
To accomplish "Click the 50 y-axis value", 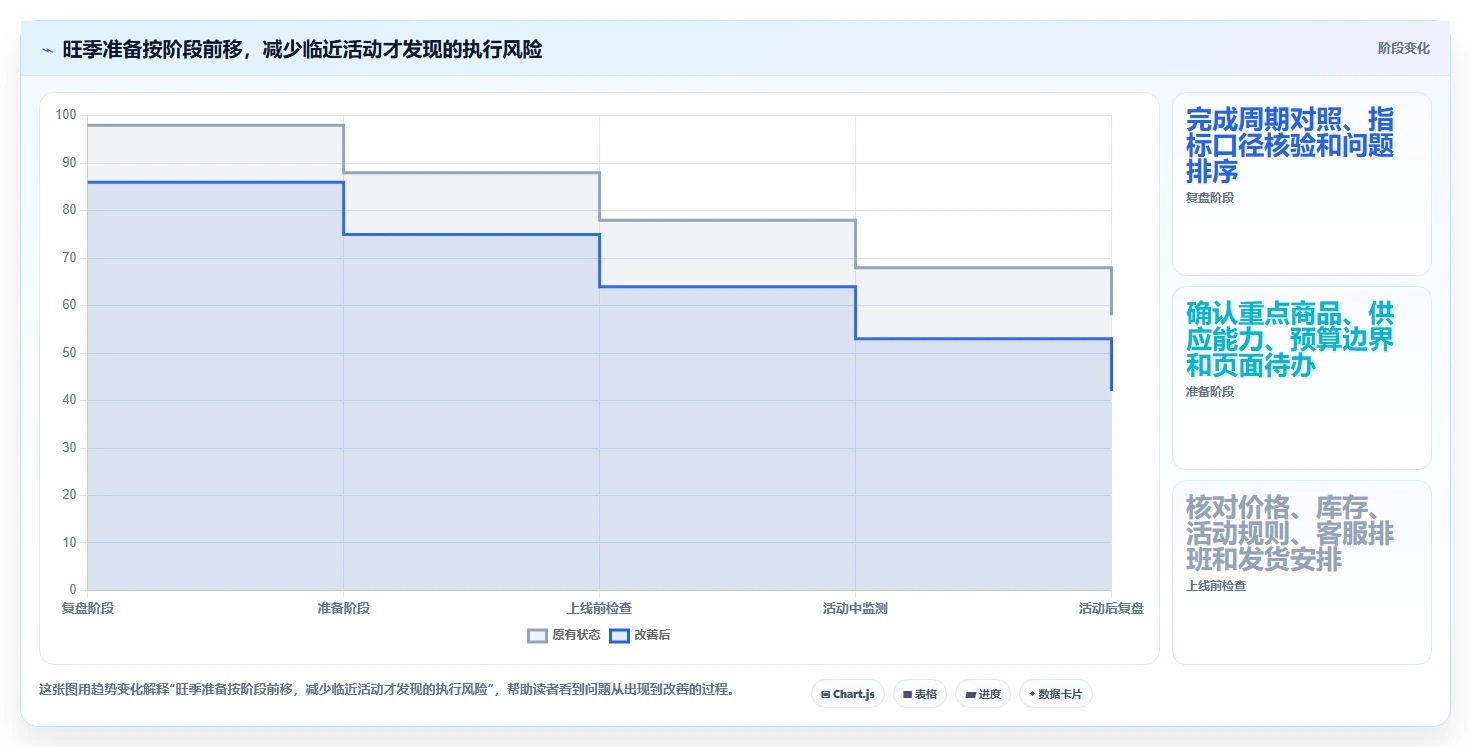I will pyautogui.click(x=69, y=353).
